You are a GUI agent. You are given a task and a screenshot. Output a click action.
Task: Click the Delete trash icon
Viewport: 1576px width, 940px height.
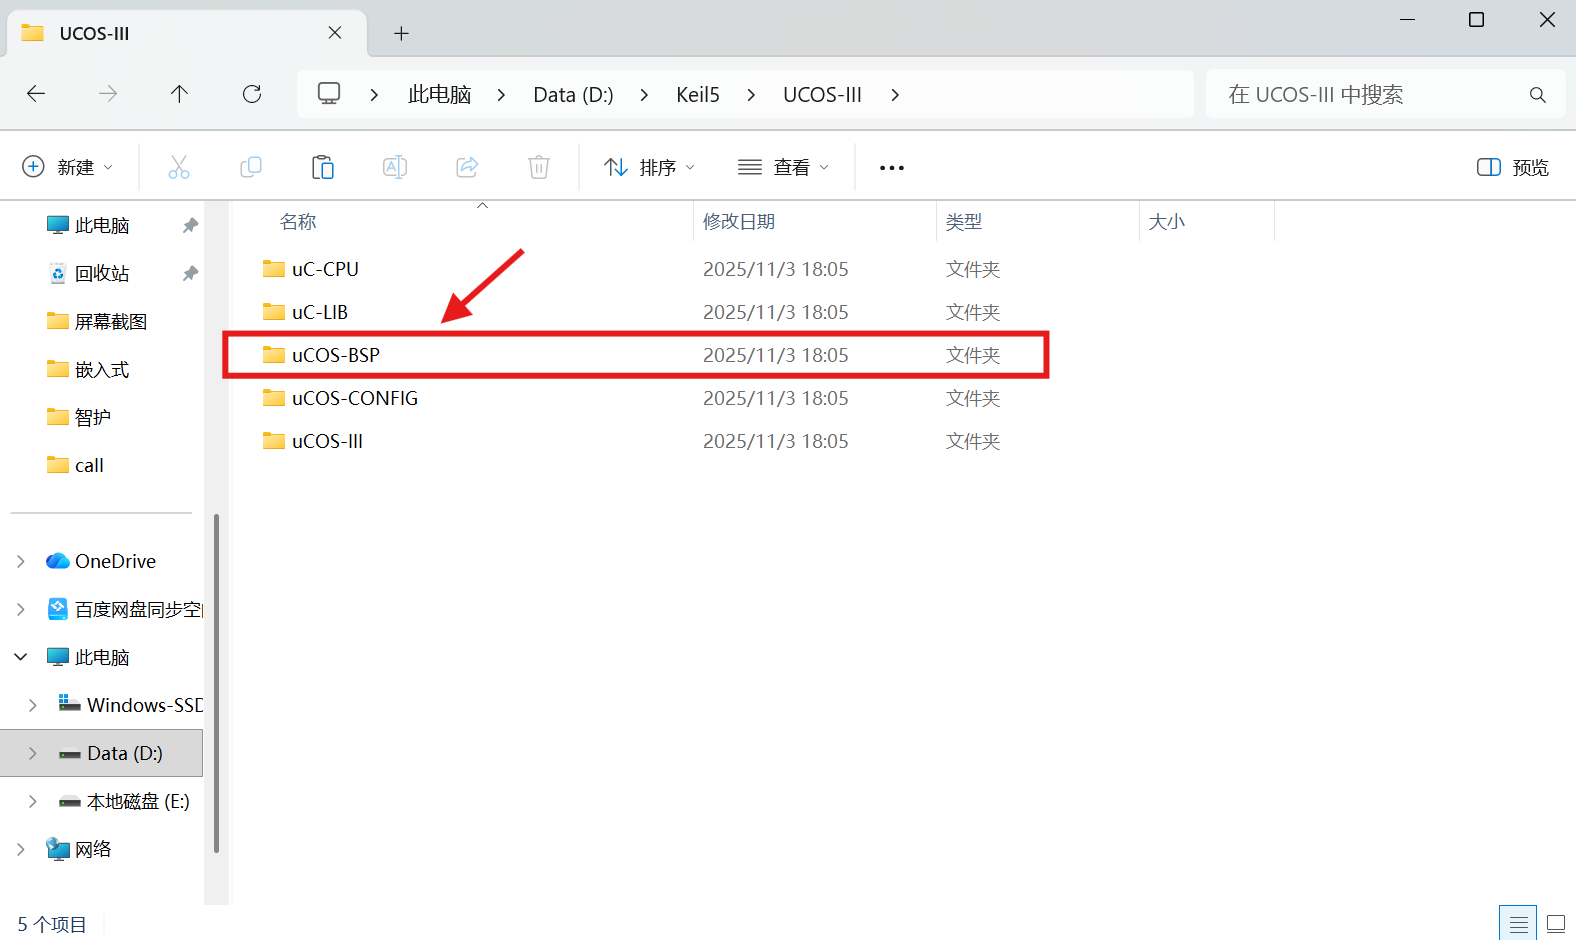(x=539, y=167)
